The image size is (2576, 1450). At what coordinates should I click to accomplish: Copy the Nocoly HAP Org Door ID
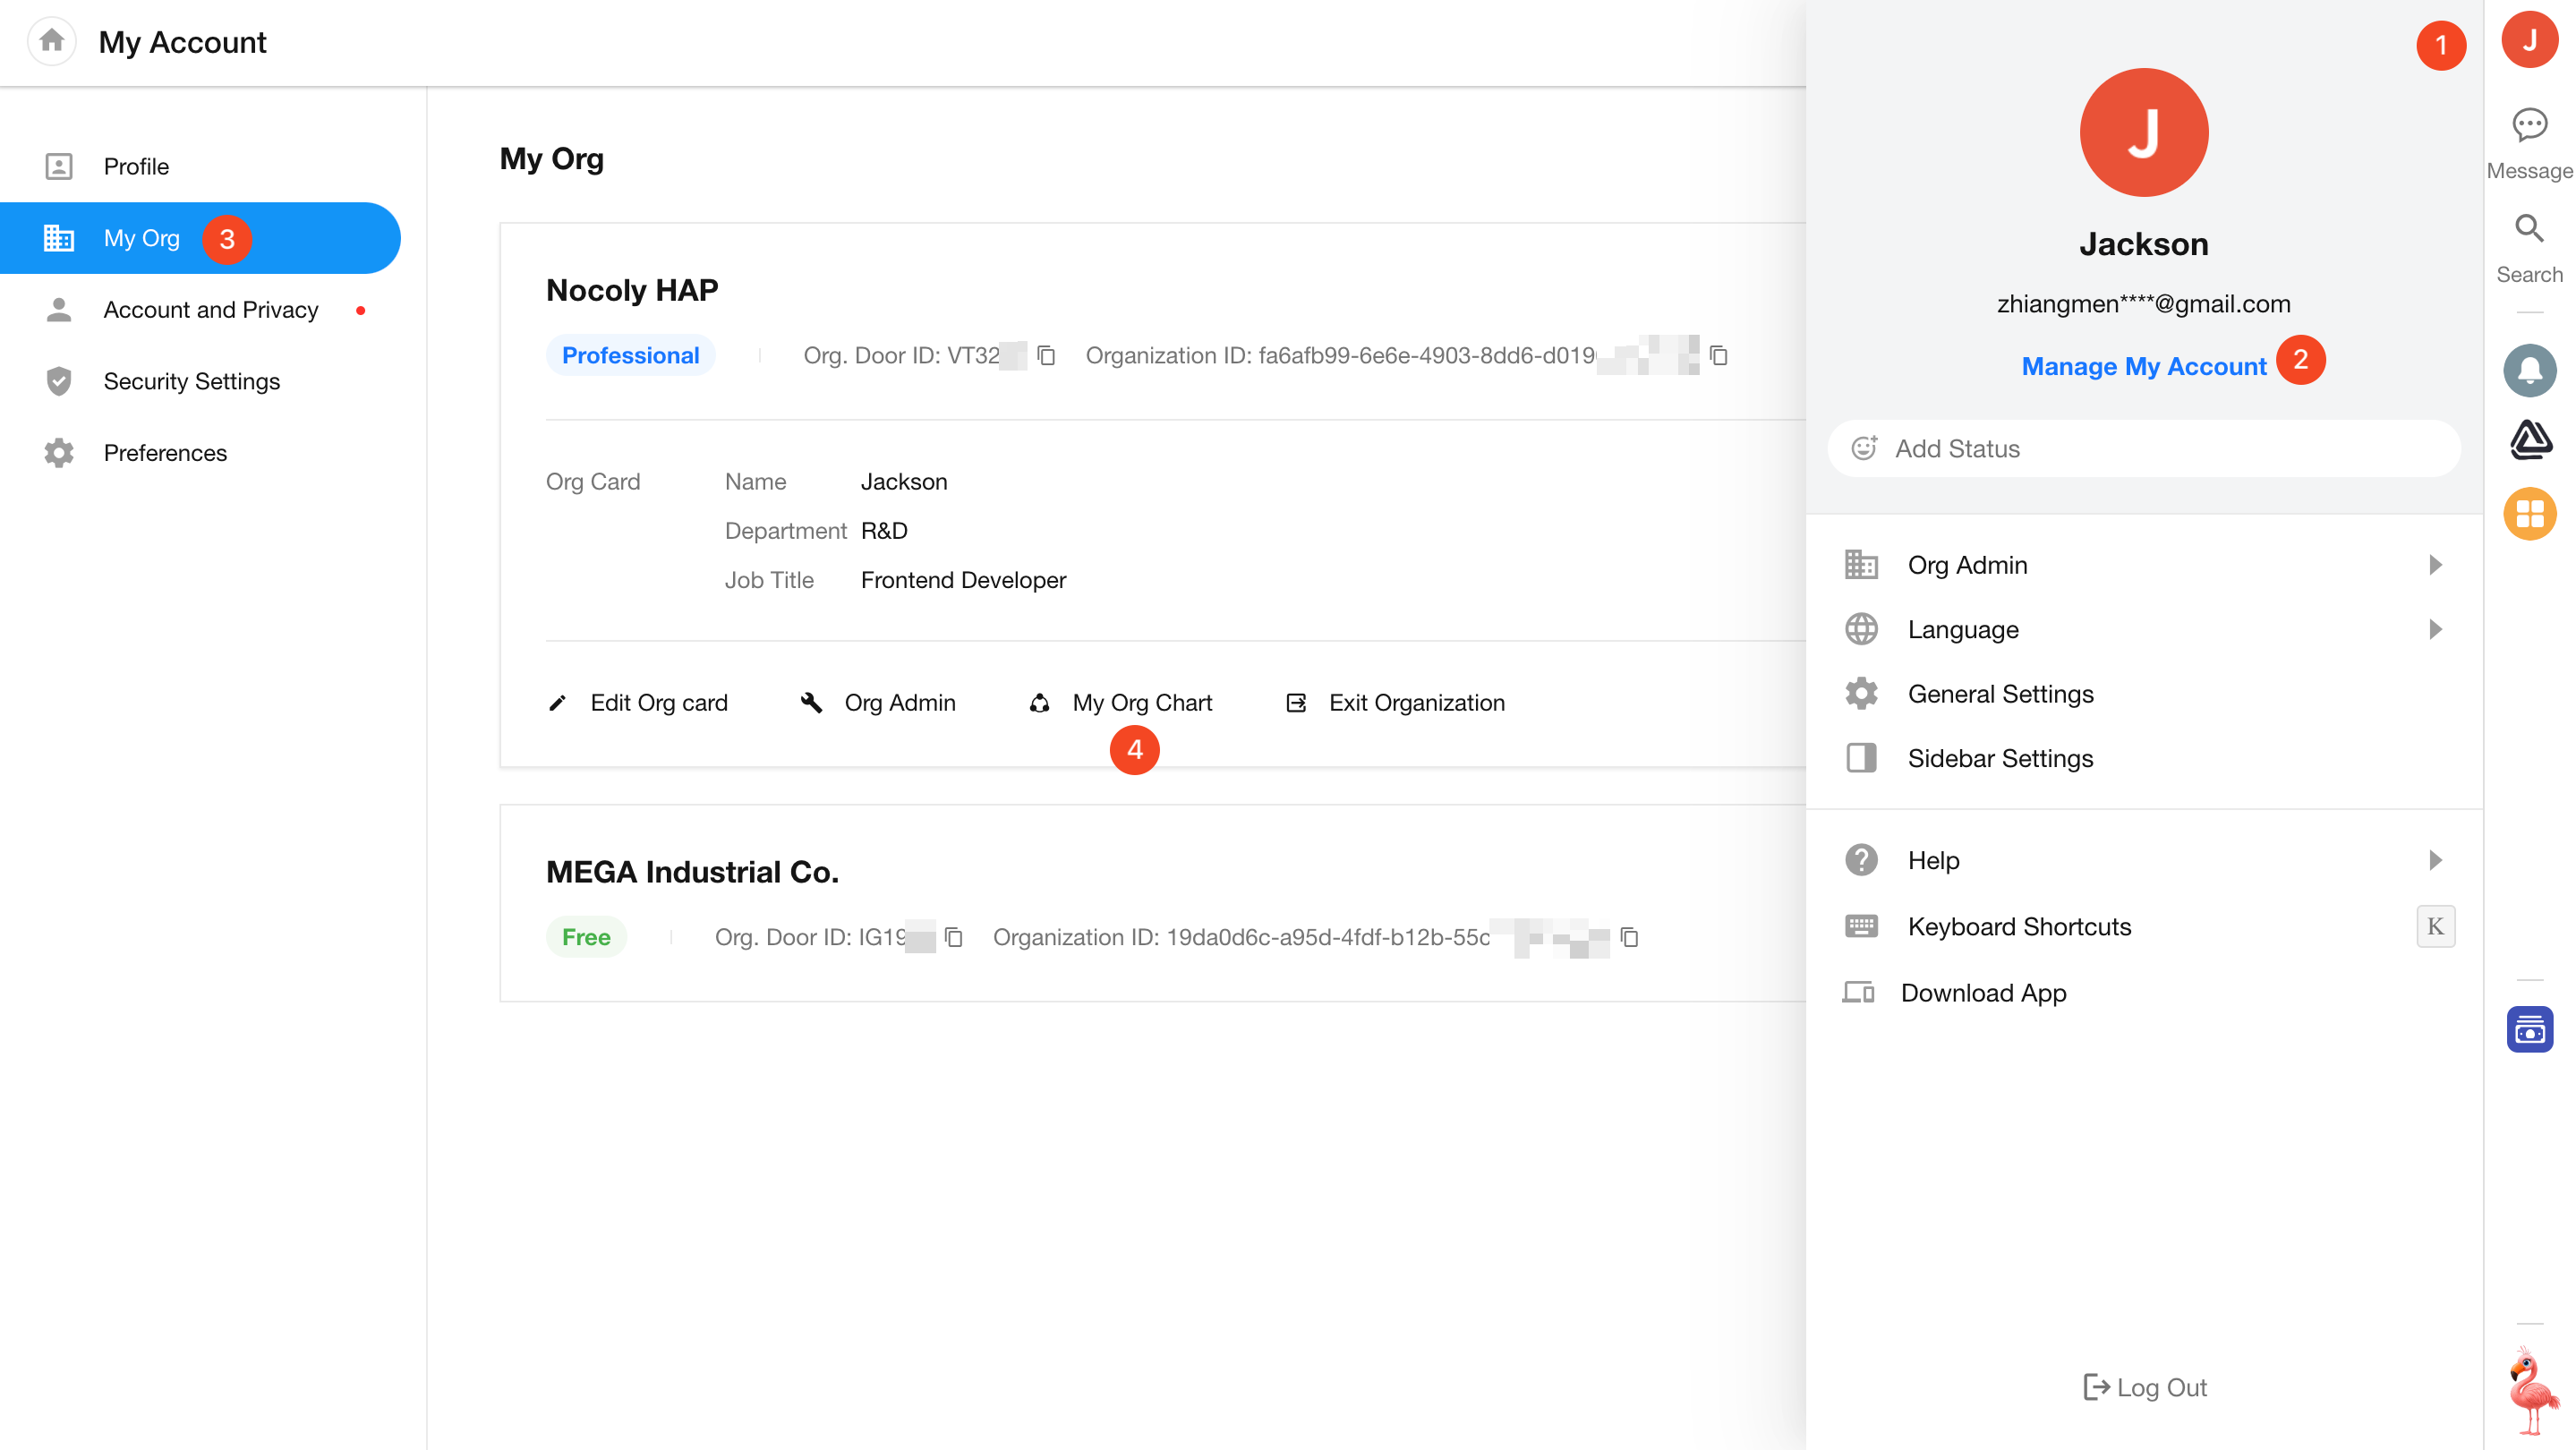1046,356
